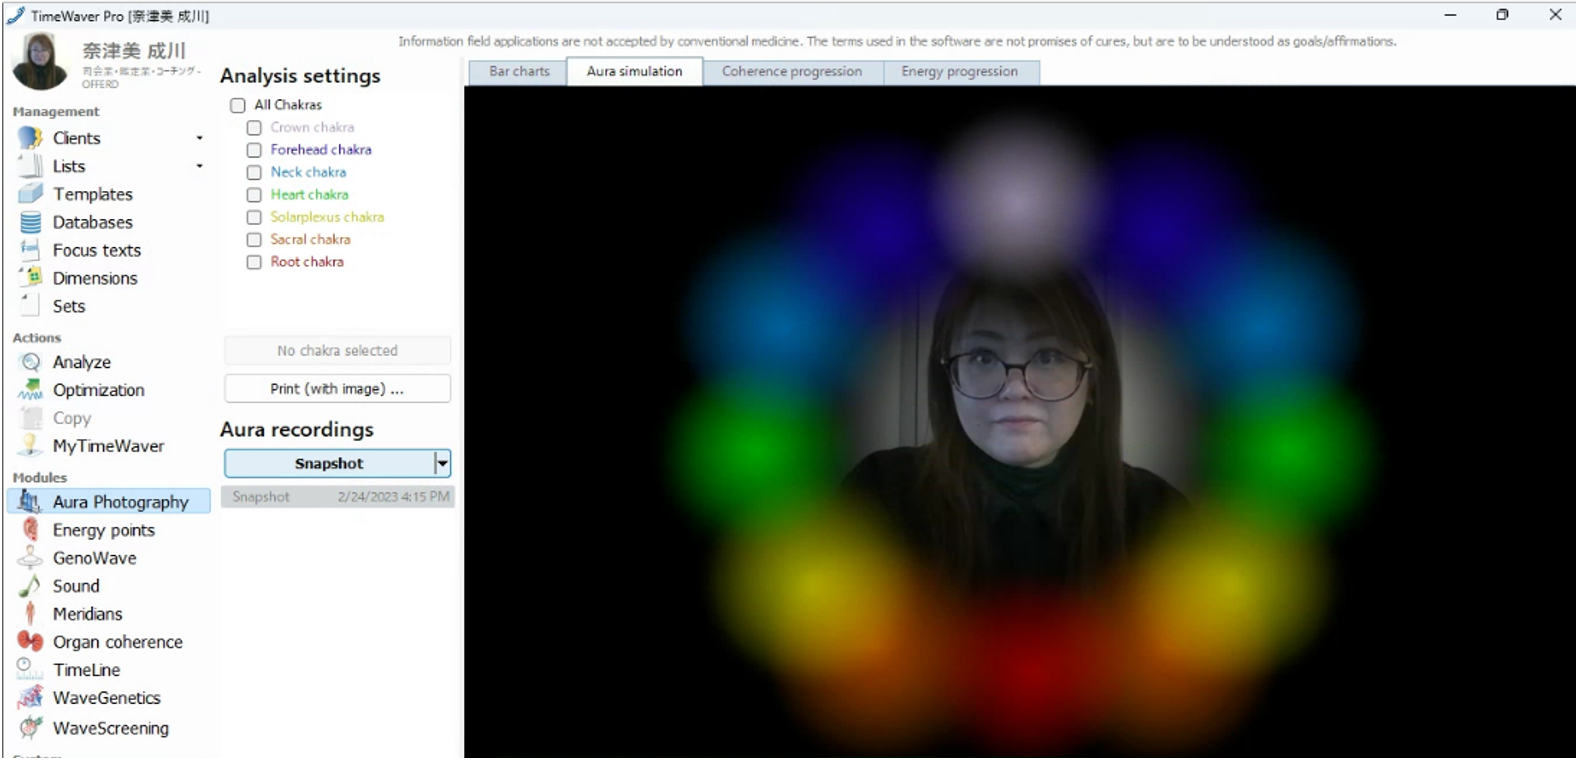
Task: Tick the Root chakra checkbox
Action: click(x=254, y=262)
